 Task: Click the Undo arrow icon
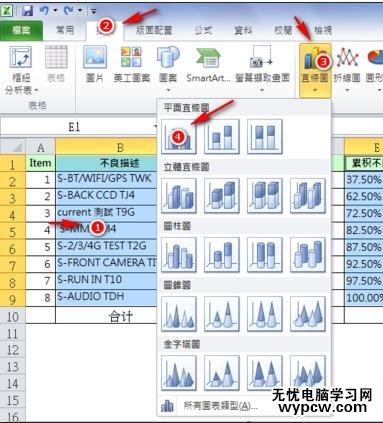pos(44,10)
